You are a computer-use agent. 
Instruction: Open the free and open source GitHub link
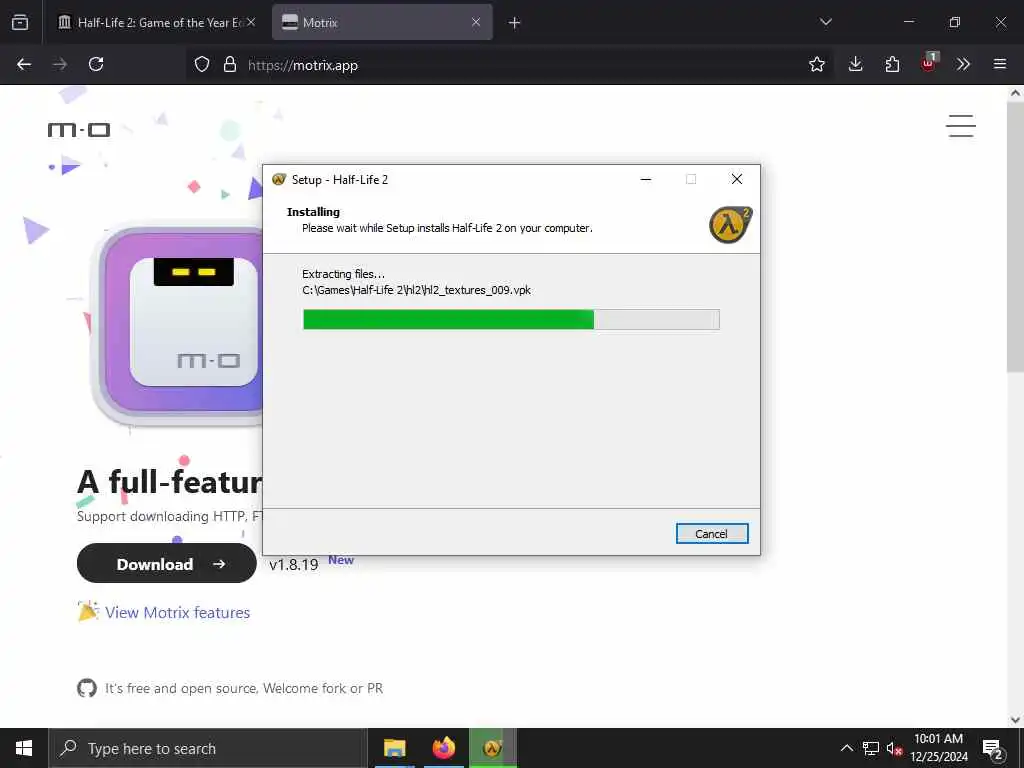244,688
